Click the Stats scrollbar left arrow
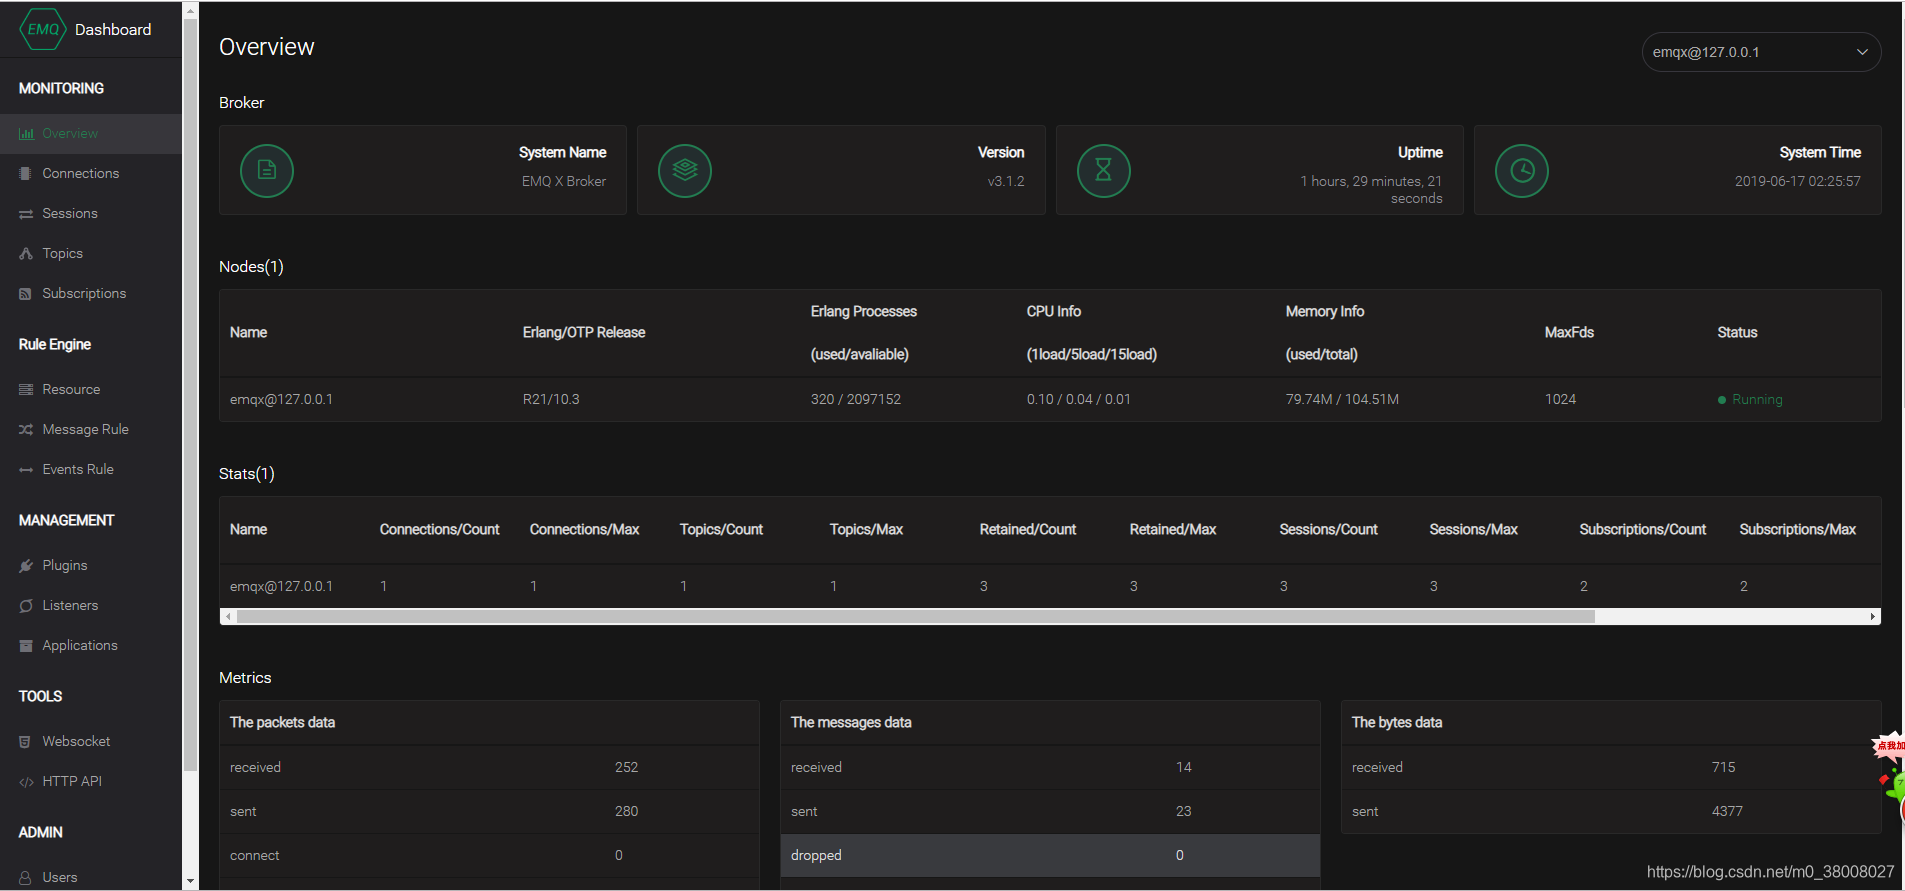This screenshot has height=891, width=1905. tap(228, 617)
